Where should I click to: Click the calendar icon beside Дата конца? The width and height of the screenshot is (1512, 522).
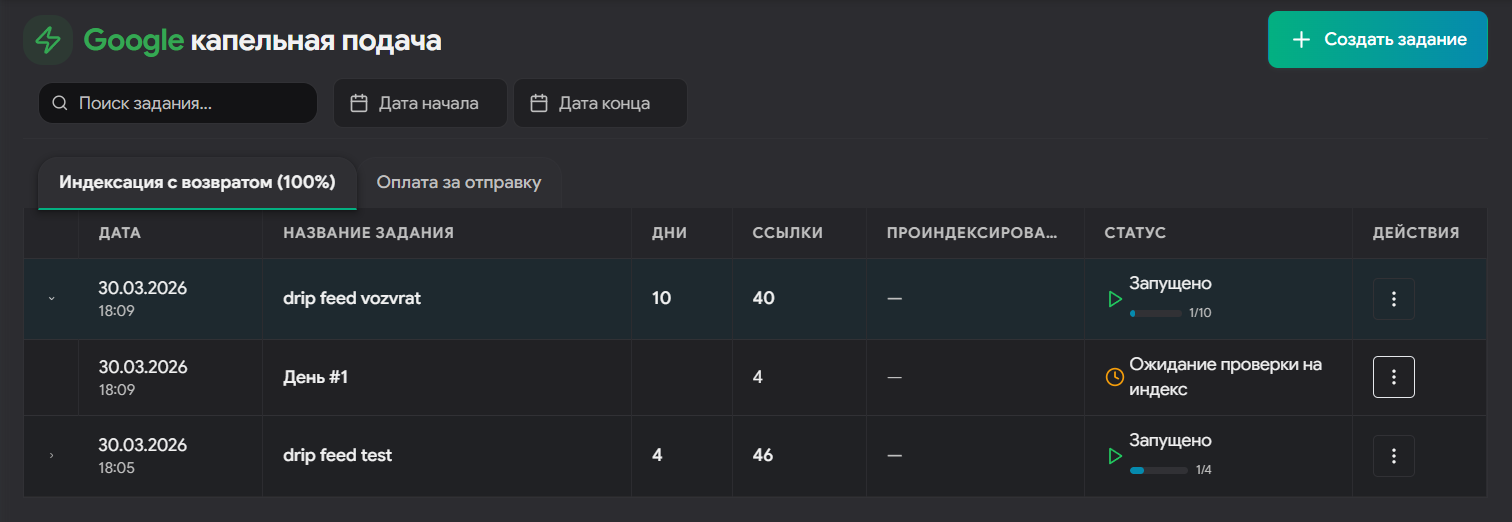[539, 103]
